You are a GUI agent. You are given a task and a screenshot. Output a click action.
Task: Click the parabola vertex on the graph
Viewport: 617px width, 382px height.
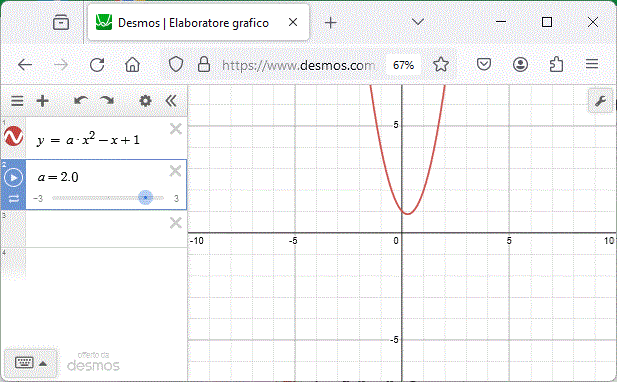[x=408, y=214]
